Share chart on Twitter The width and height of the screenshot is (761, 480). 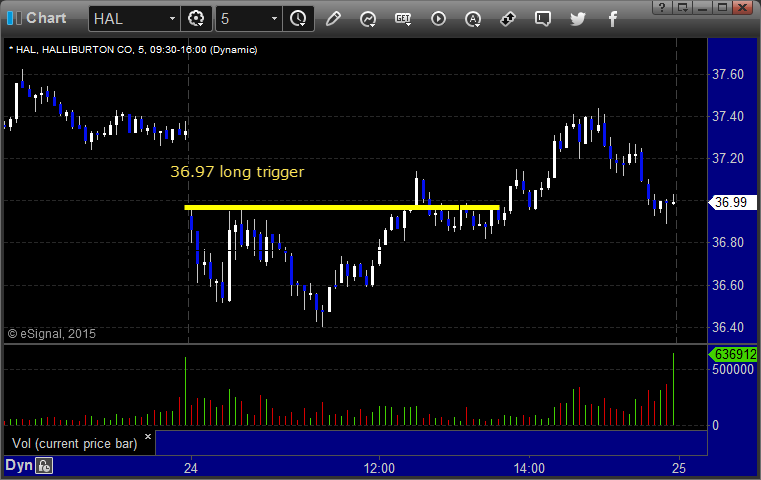(578, 19)
